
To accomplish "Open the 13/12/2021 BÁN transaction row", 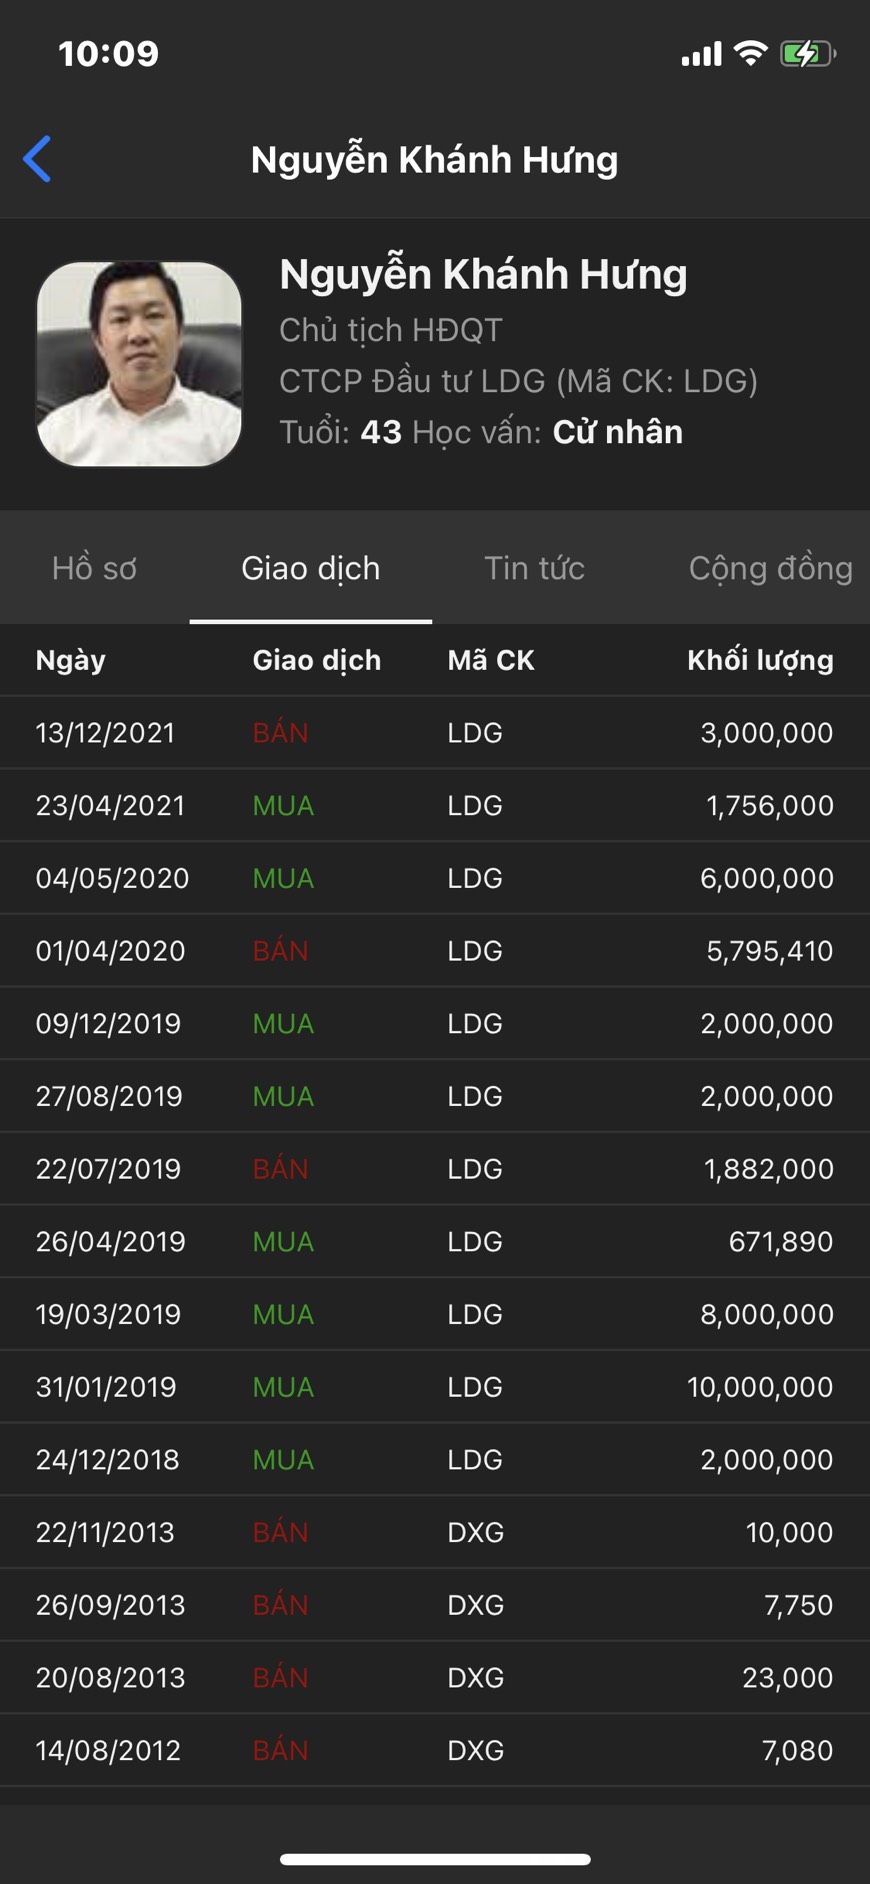I will (x=434, y=733).
